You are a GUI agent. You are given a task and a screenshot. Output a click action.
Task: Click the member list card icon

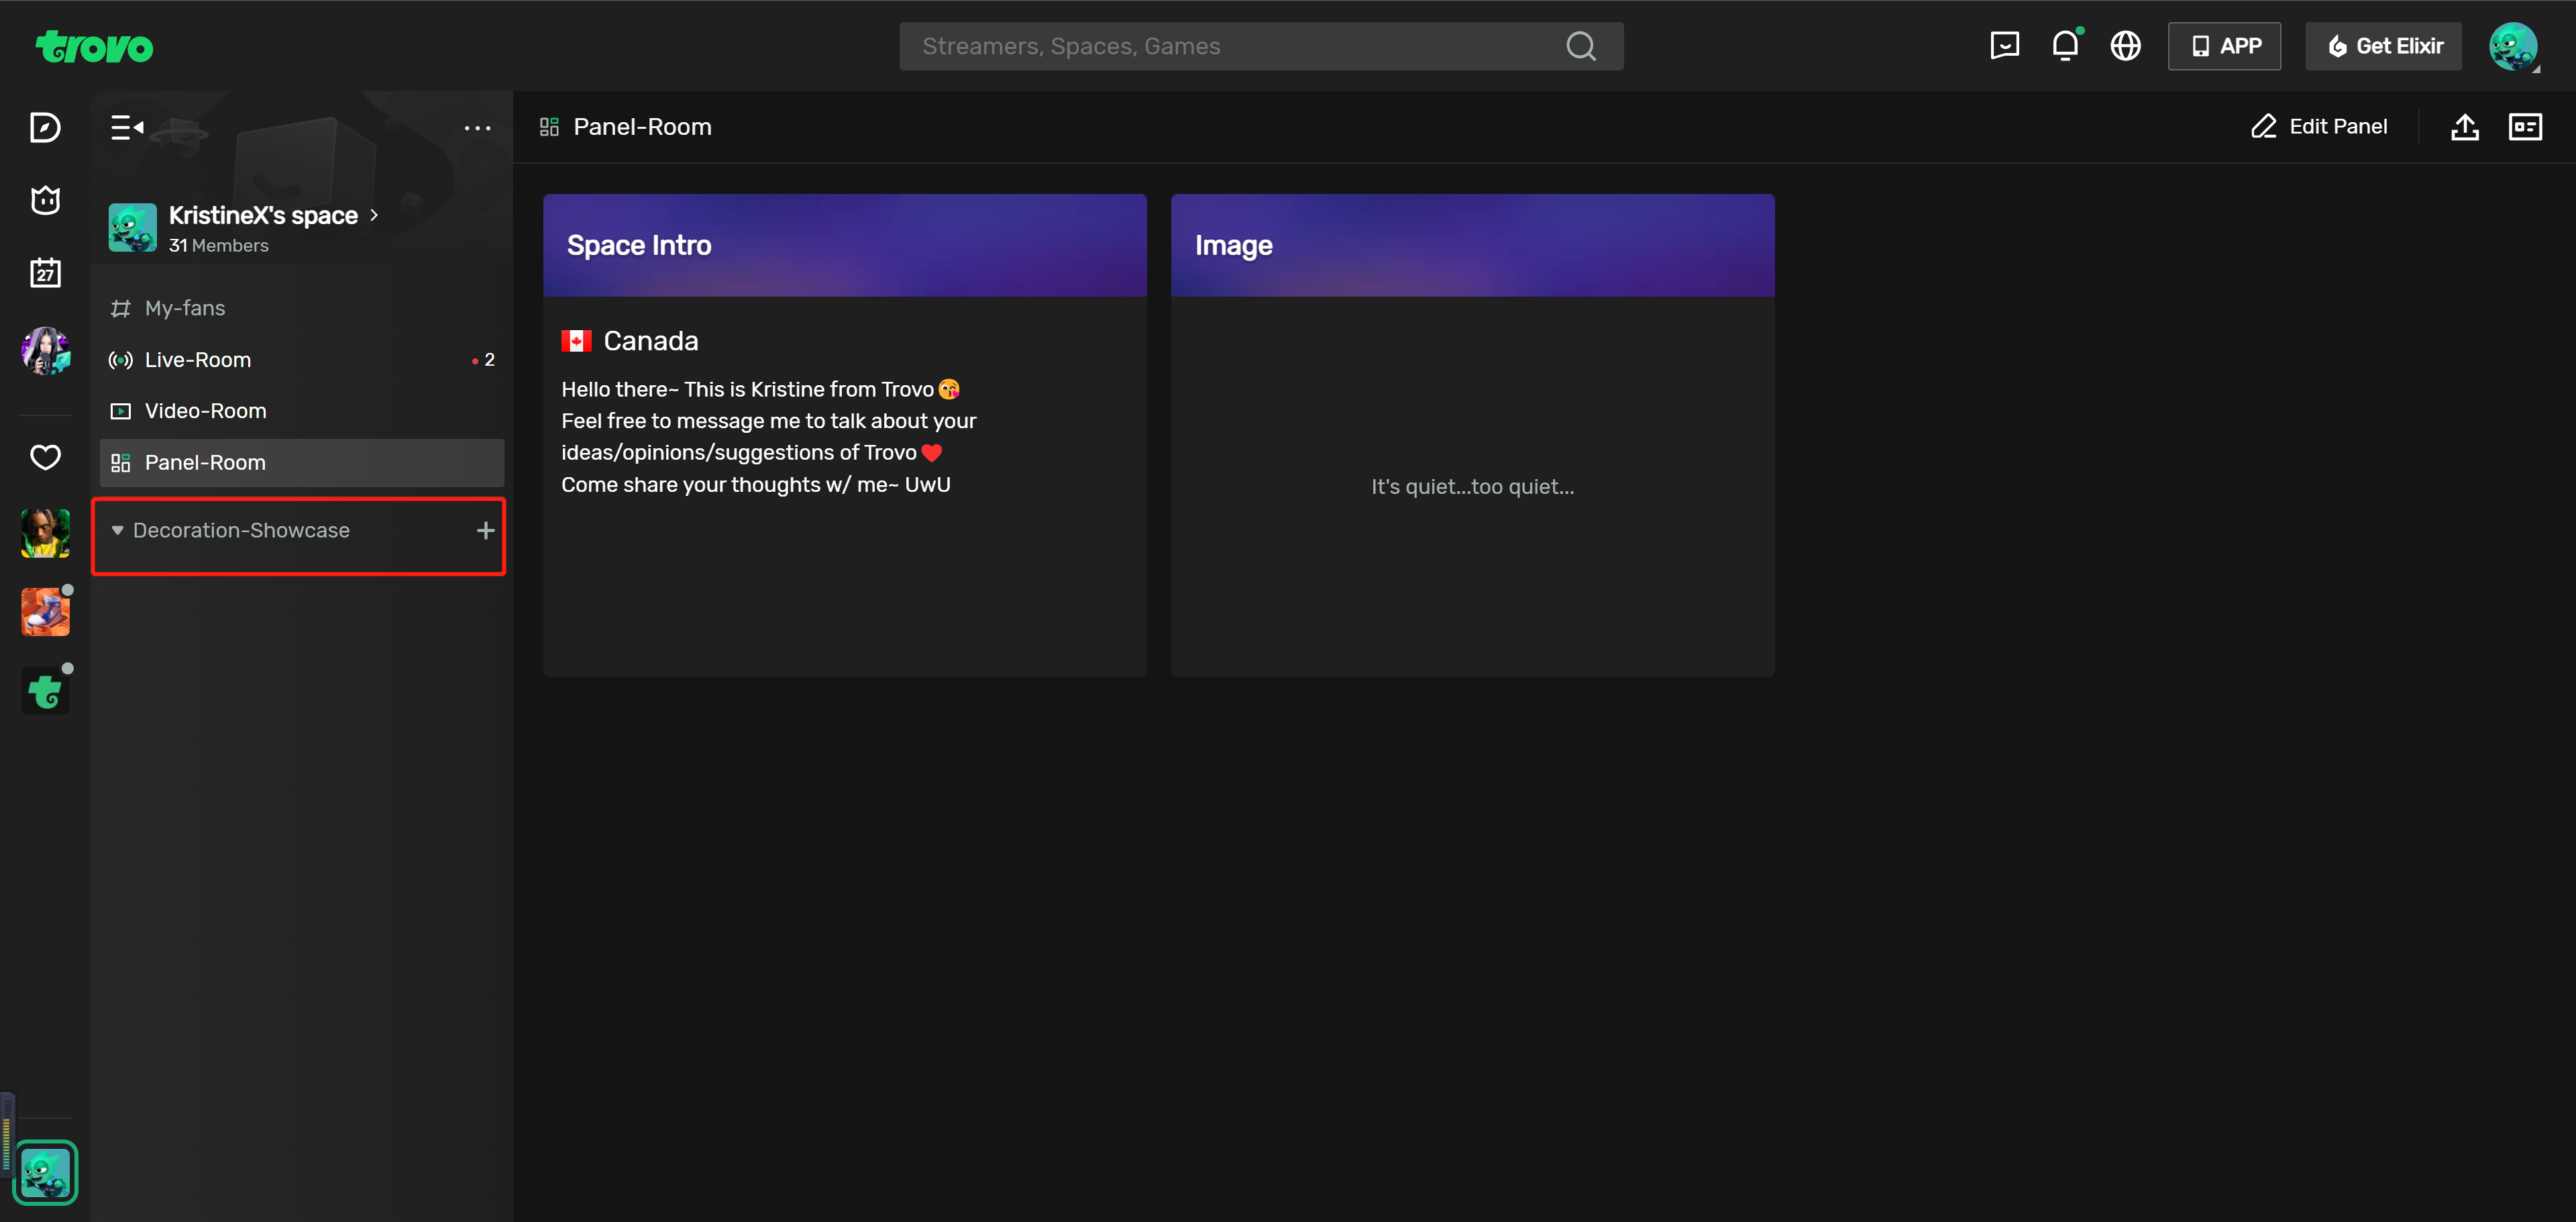coord(2524,127)
